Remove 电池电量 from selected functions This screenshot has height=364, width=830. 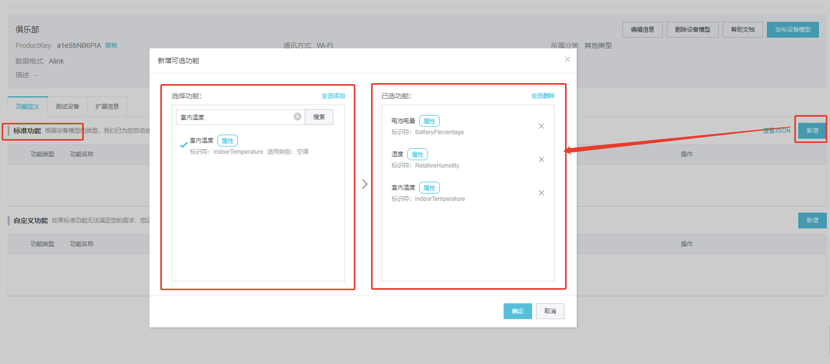[x=541, y=126]
